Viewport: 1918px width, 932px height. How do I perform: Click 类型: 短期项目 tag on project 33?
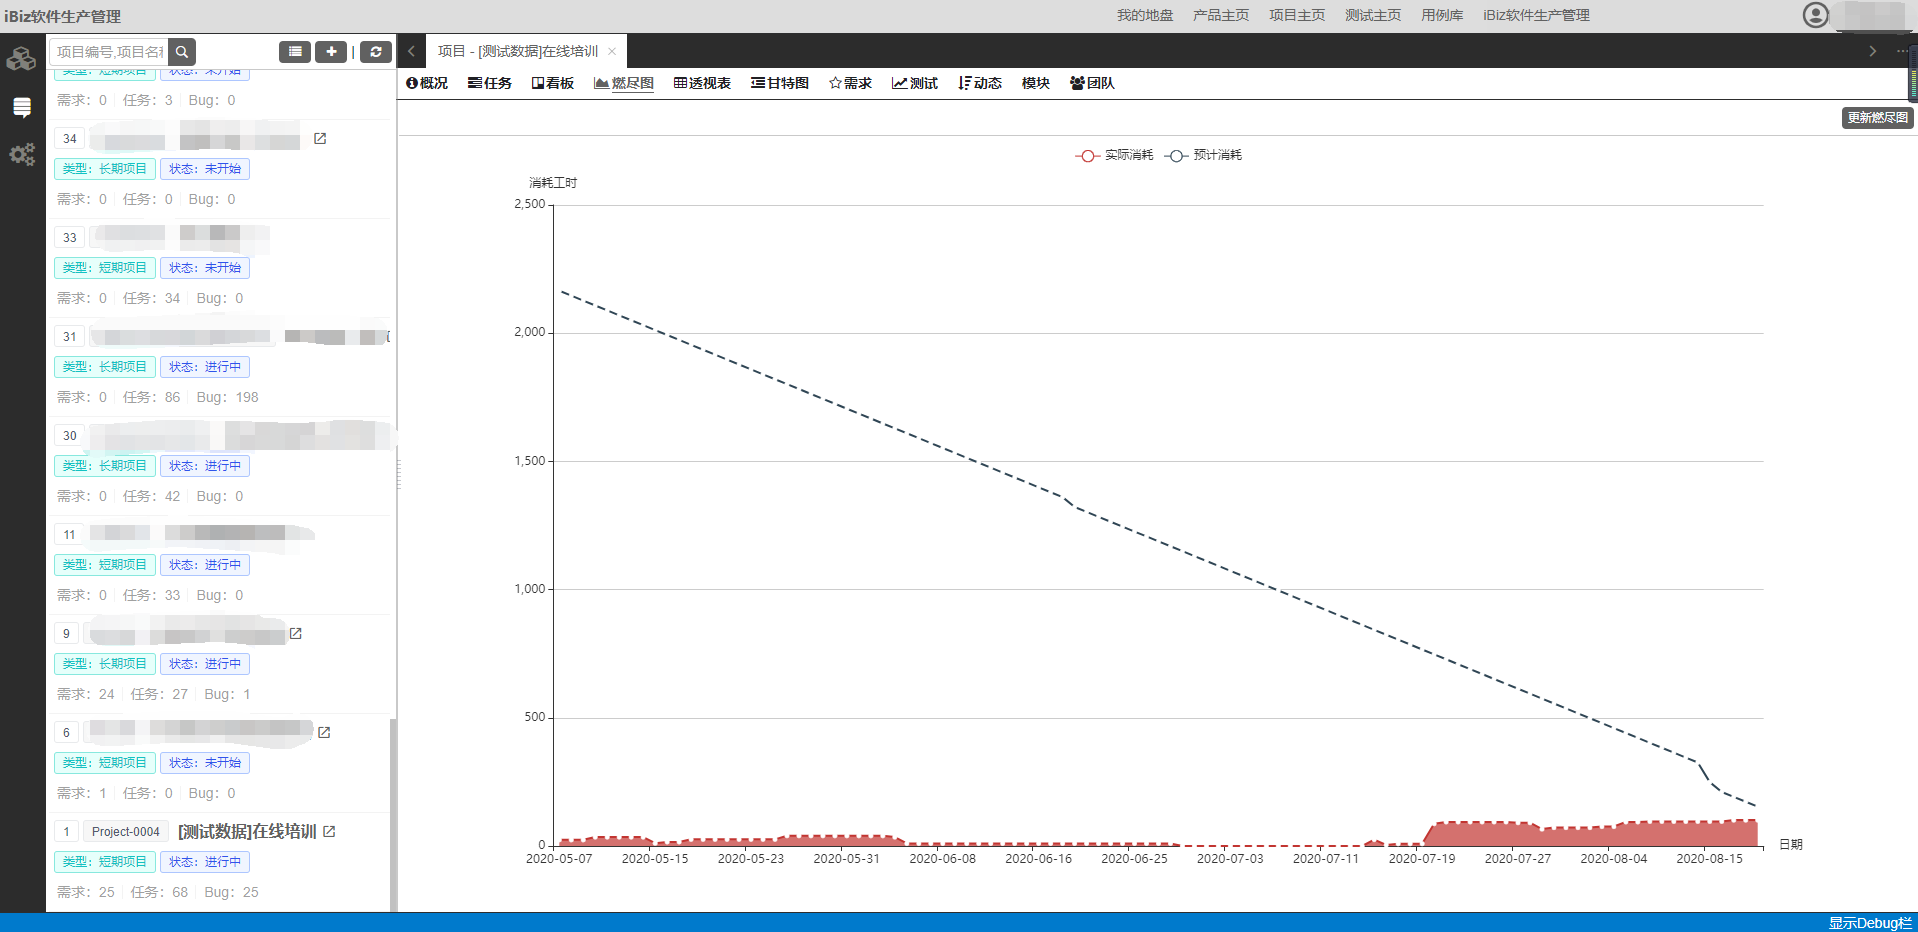pyautogui.click(x=105, y=268)
